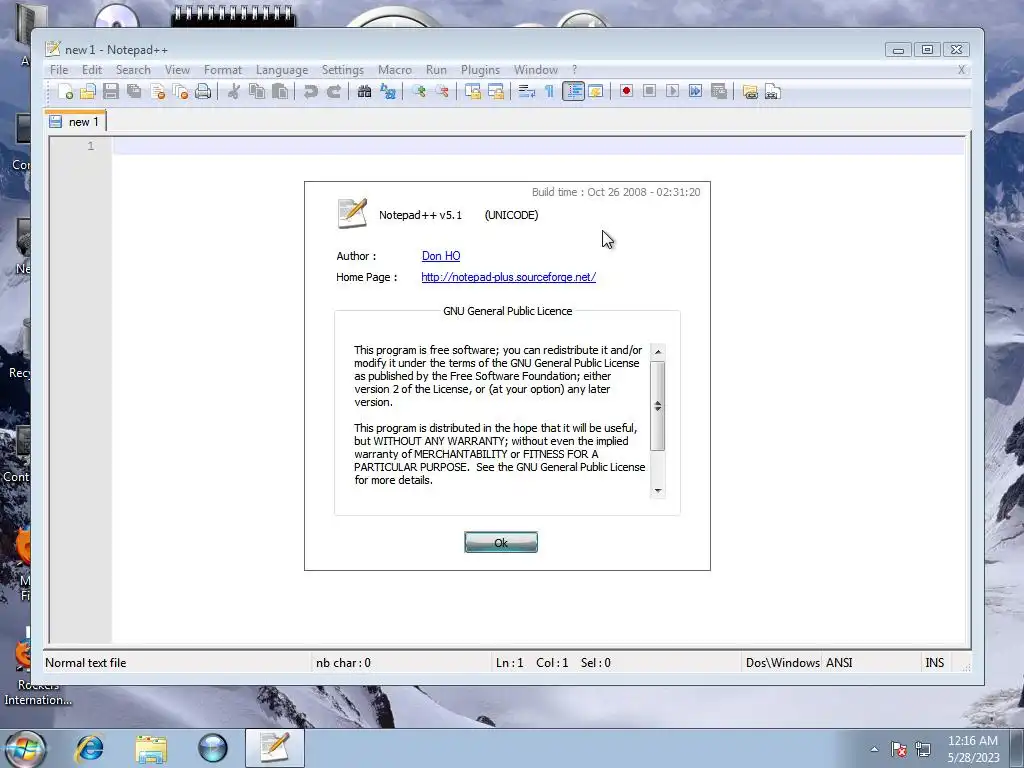Screen dimensions: 1024x768
Task: Click the New document toolbar icon
Action: (x=65, y=91)
